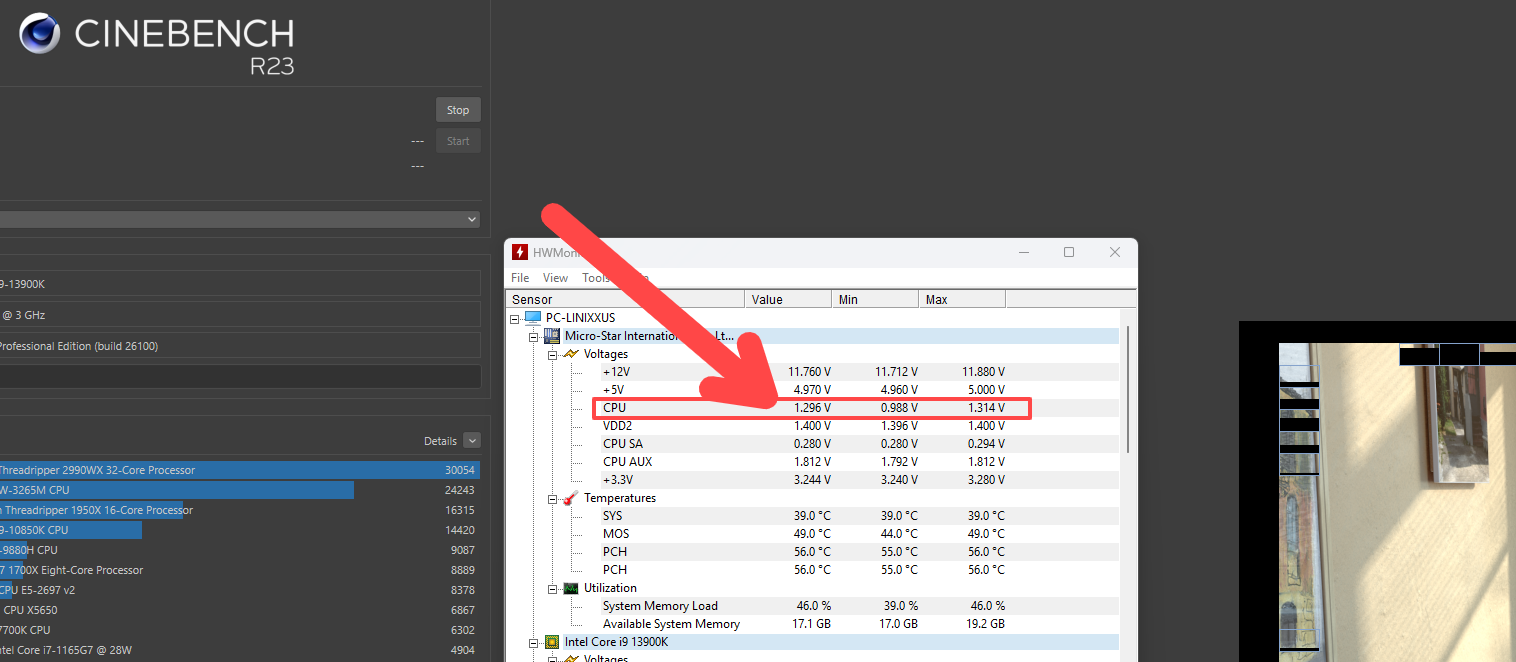Select the CPU AUX row
This screenshot has height=662, width=1516.
[814, 462]
